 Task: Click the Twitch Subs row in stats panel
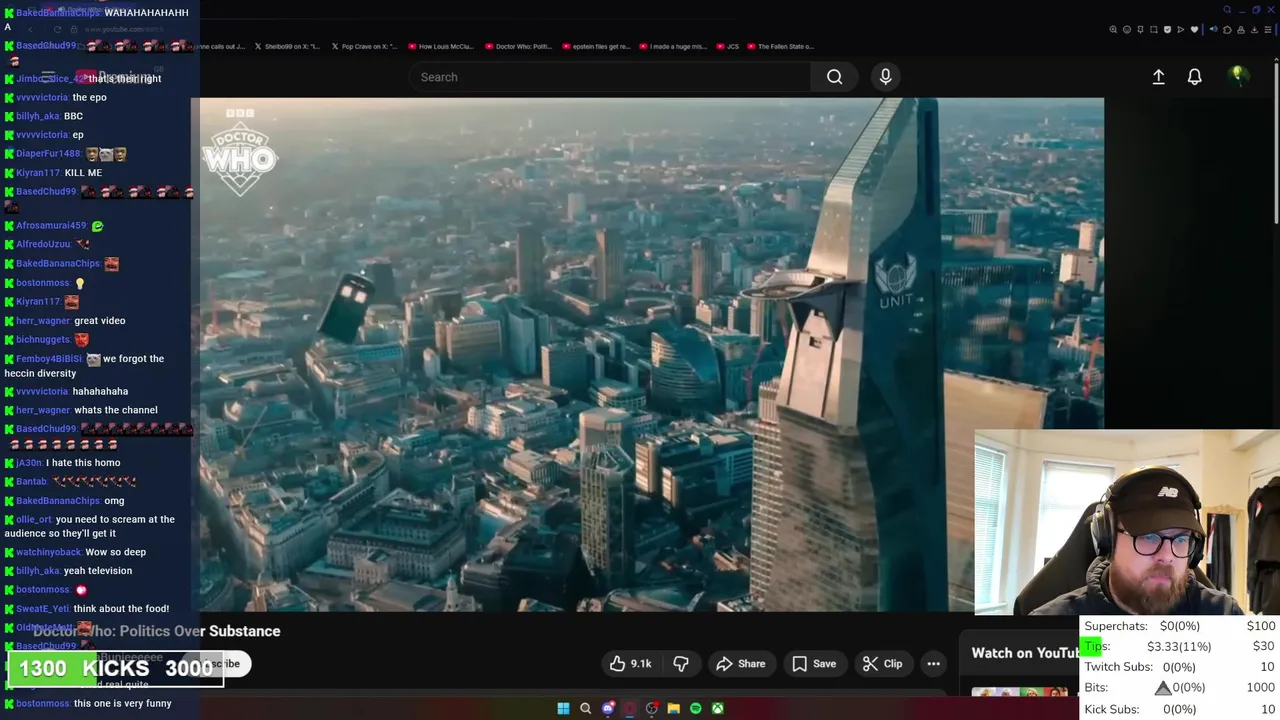pyautogui.click(x=1179, y=667)
